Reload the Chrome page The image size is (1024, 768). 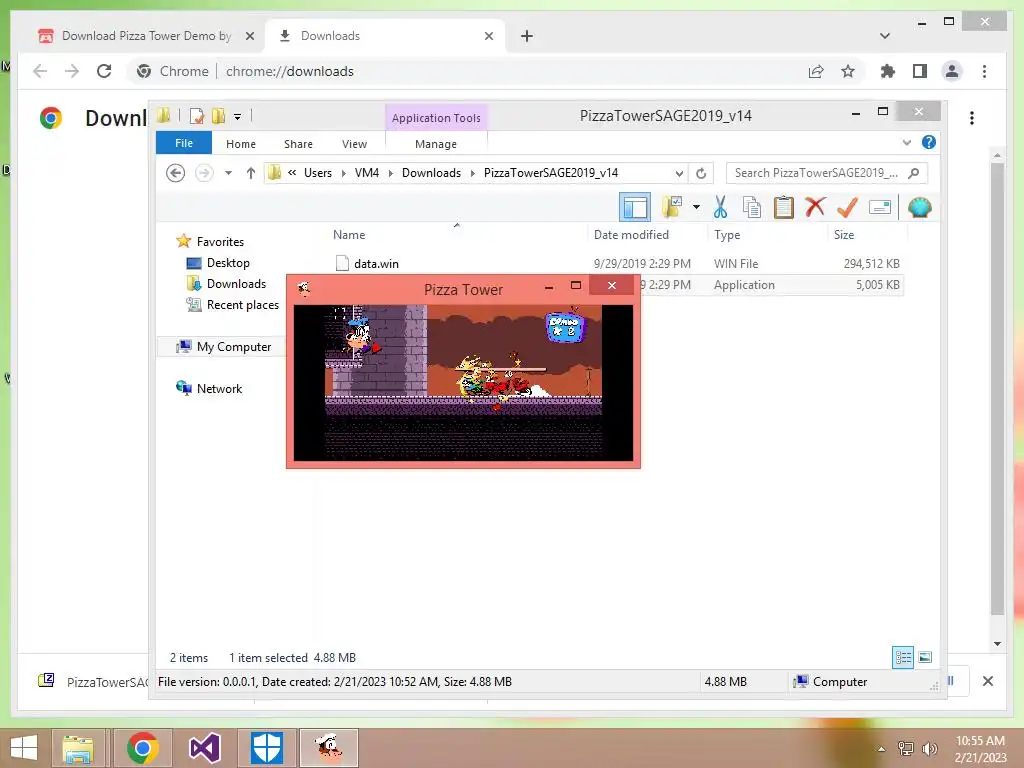pos(104,71)
